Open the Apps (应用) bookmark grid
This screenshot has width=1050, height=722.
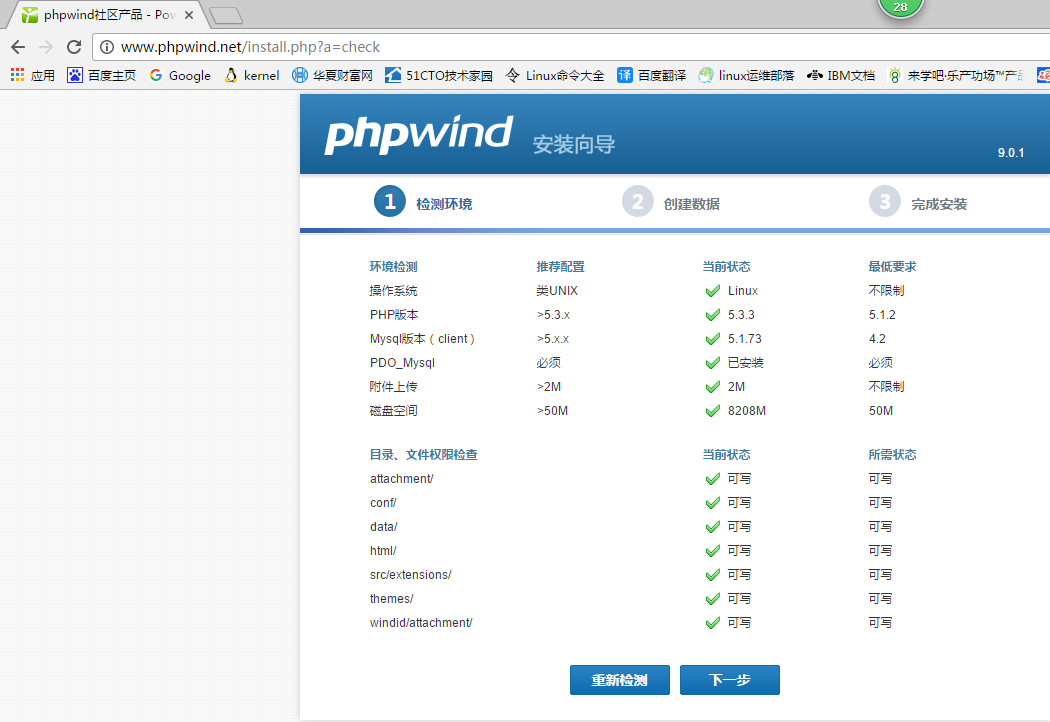(33, 75)
